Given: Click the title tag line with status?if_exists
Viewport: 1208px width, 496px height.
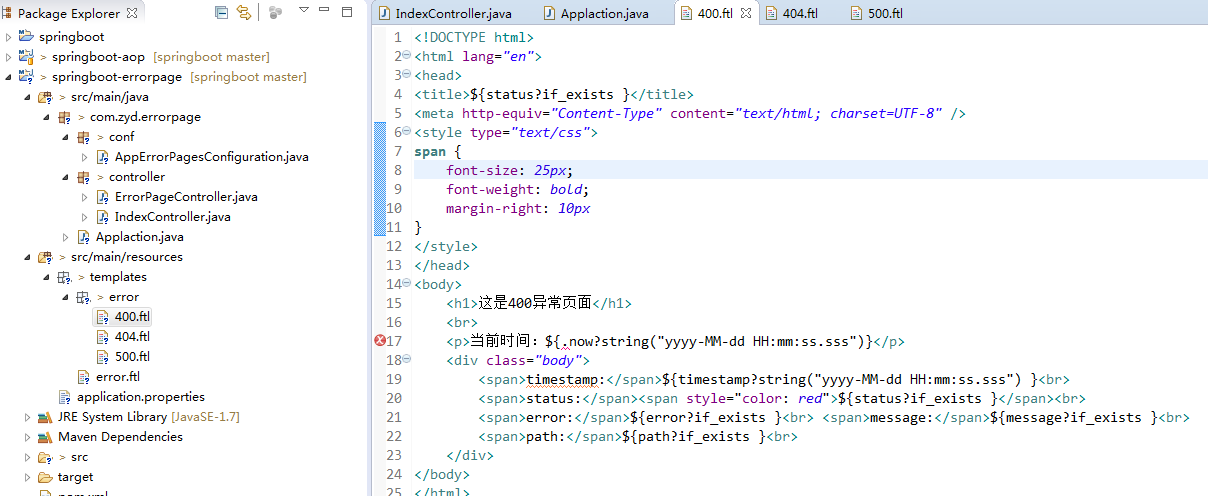Looking at the screenshot, I should (x=553, y=95).
